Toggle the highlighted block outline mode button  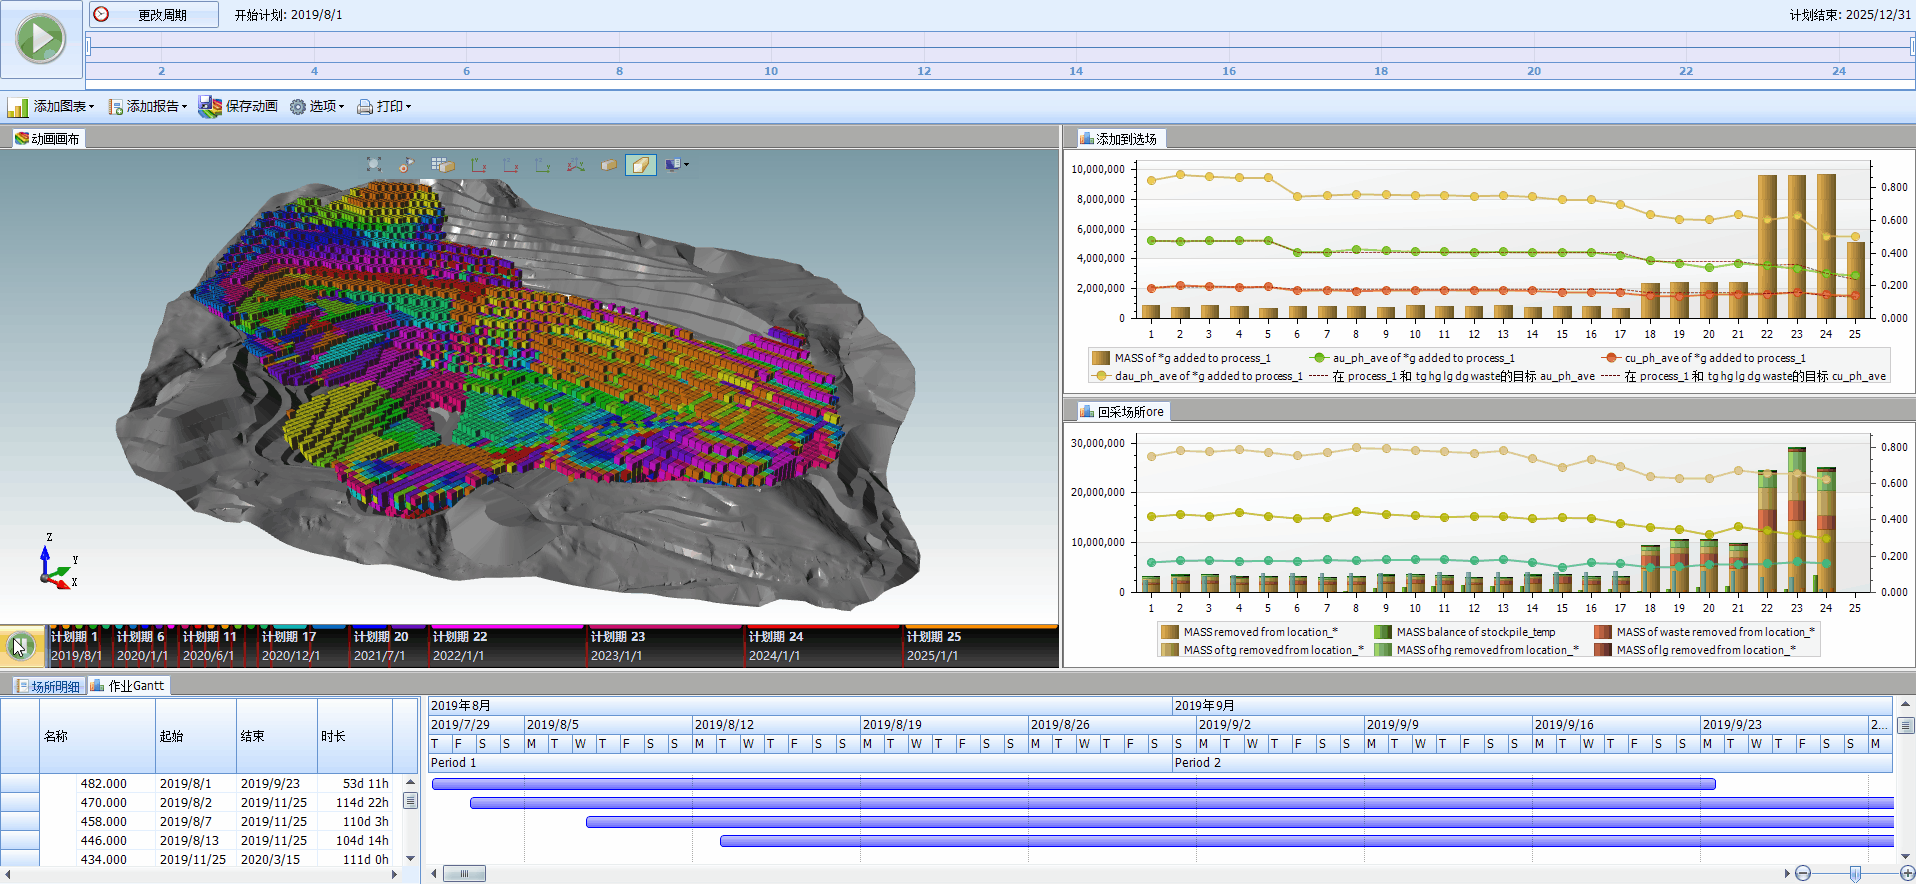(x=640, y=165)
